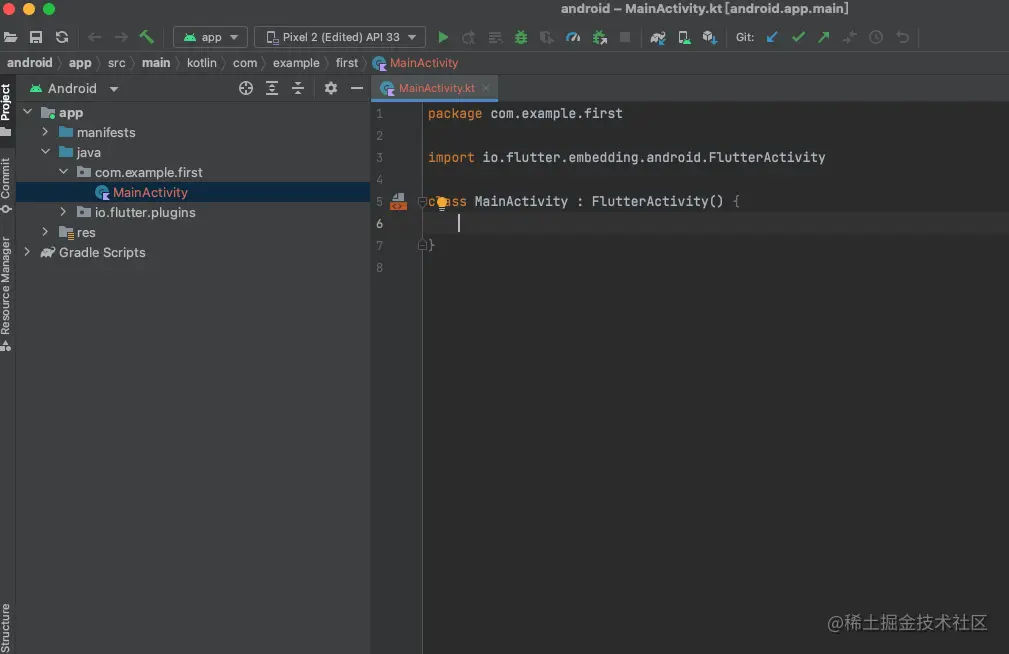Viewport: 1009px width, 654px height.
Task: Open the app run configuration dropdown
Action: tap(210, 37)
